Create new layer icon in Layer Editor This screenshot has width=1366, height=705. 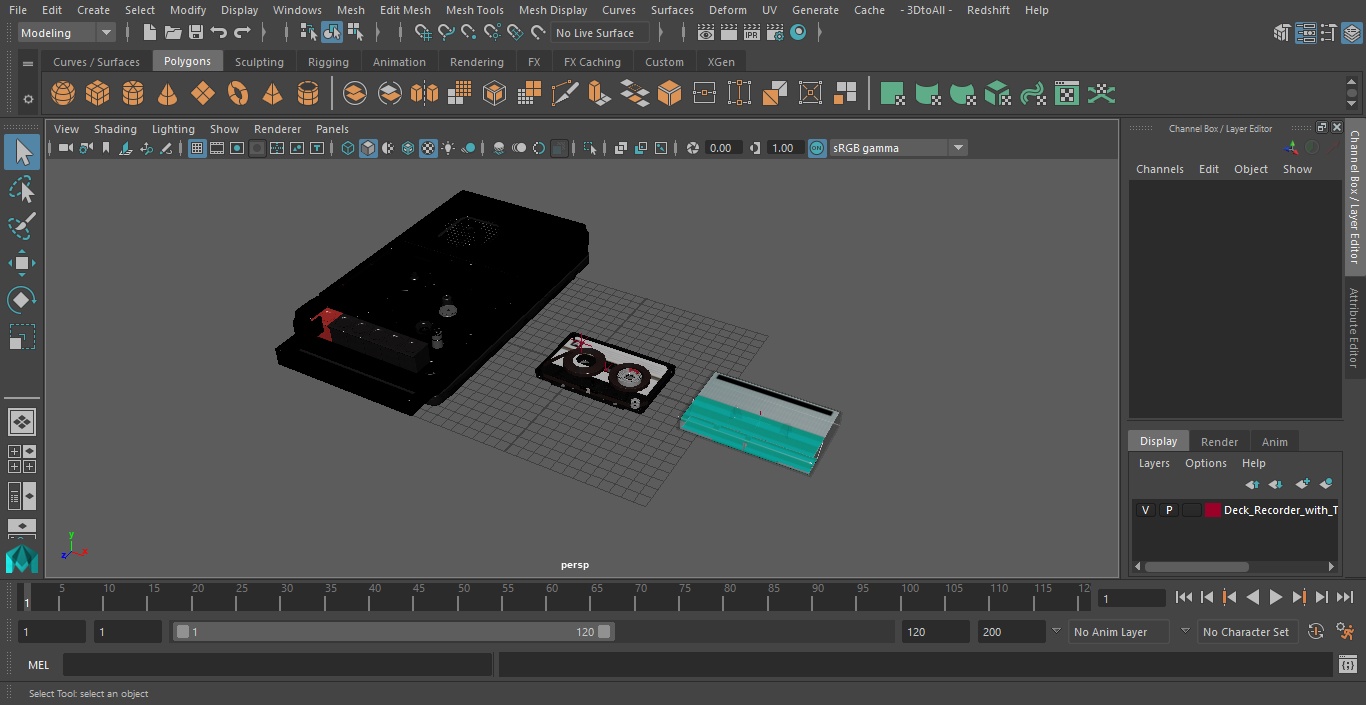click(x=1302, y=484)
